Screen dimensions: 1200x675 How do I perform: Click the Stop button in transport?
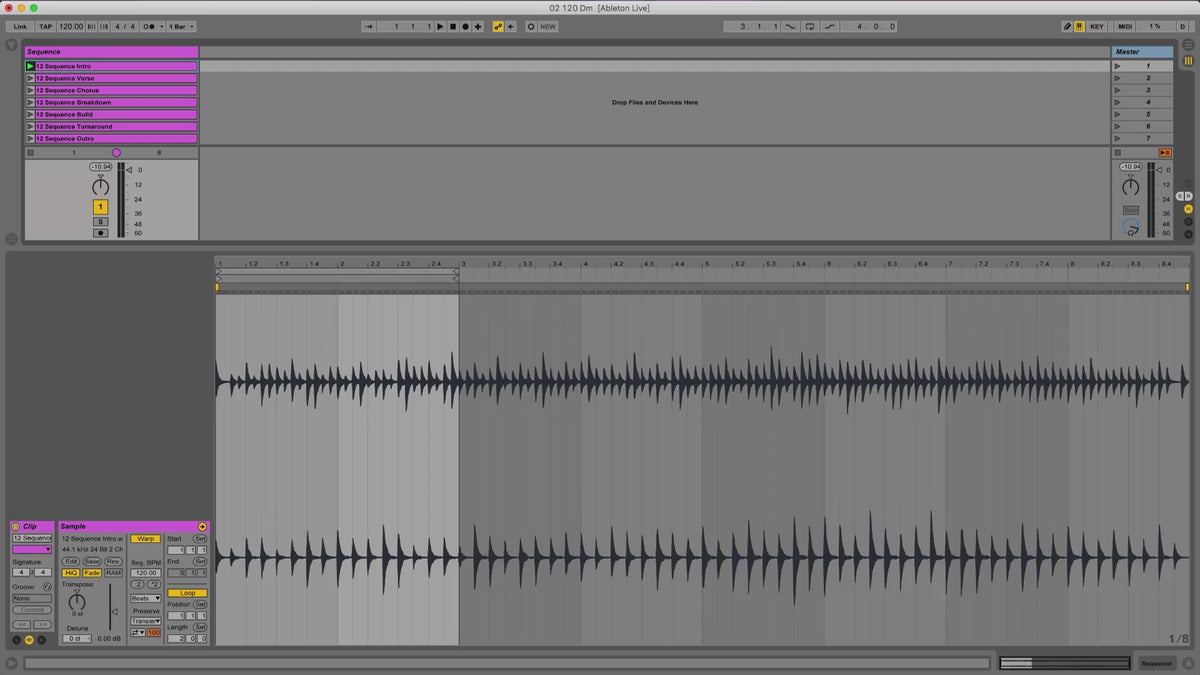452,27
